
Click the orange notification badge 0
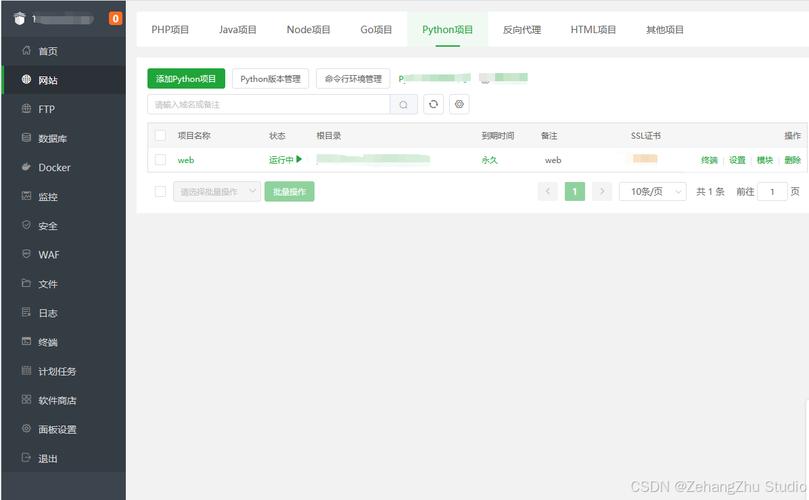pyautogui.click(x=116, y=19)
